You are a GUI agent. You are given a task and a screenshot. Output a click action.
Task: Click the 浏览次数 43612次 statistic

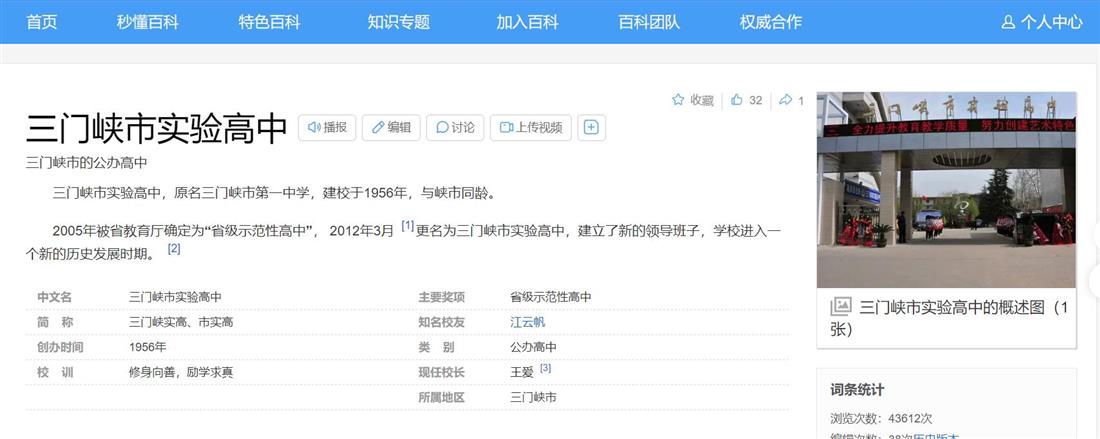point(882,419)
